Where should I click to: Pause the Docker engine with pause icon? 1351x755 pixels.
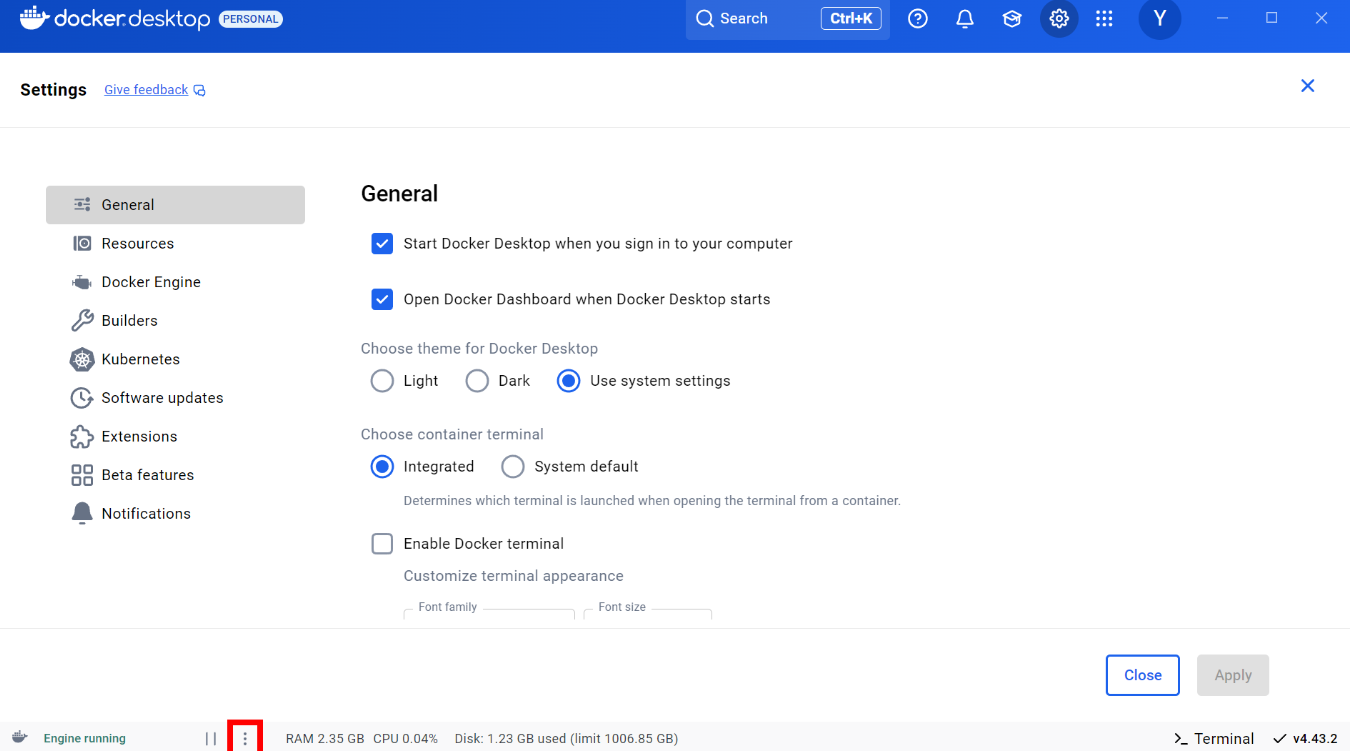pyautogui.click(x=211, y=739)
